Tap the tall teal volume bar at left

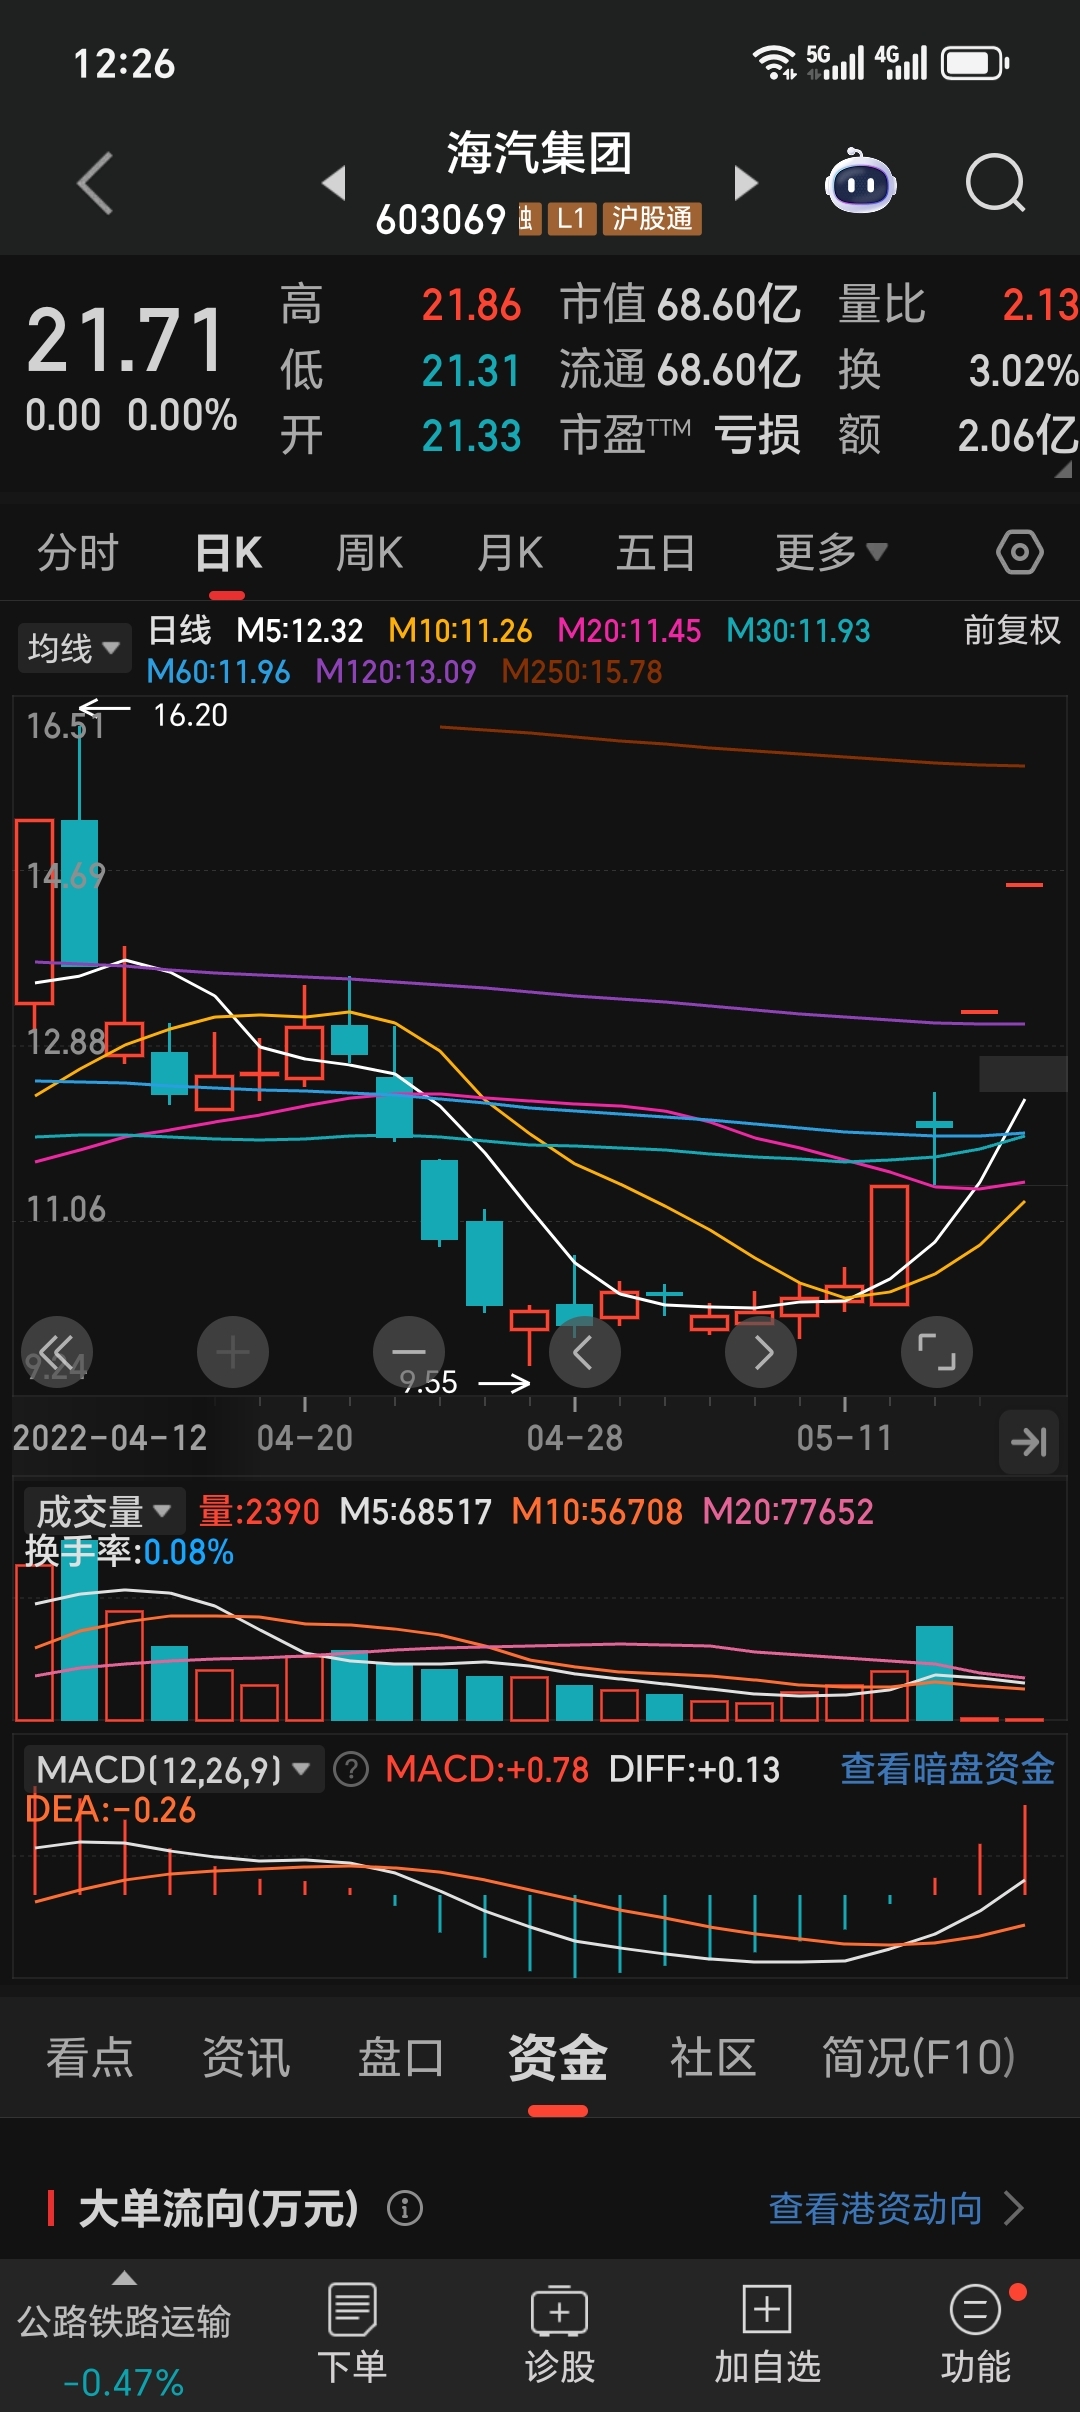[80, 1631]
